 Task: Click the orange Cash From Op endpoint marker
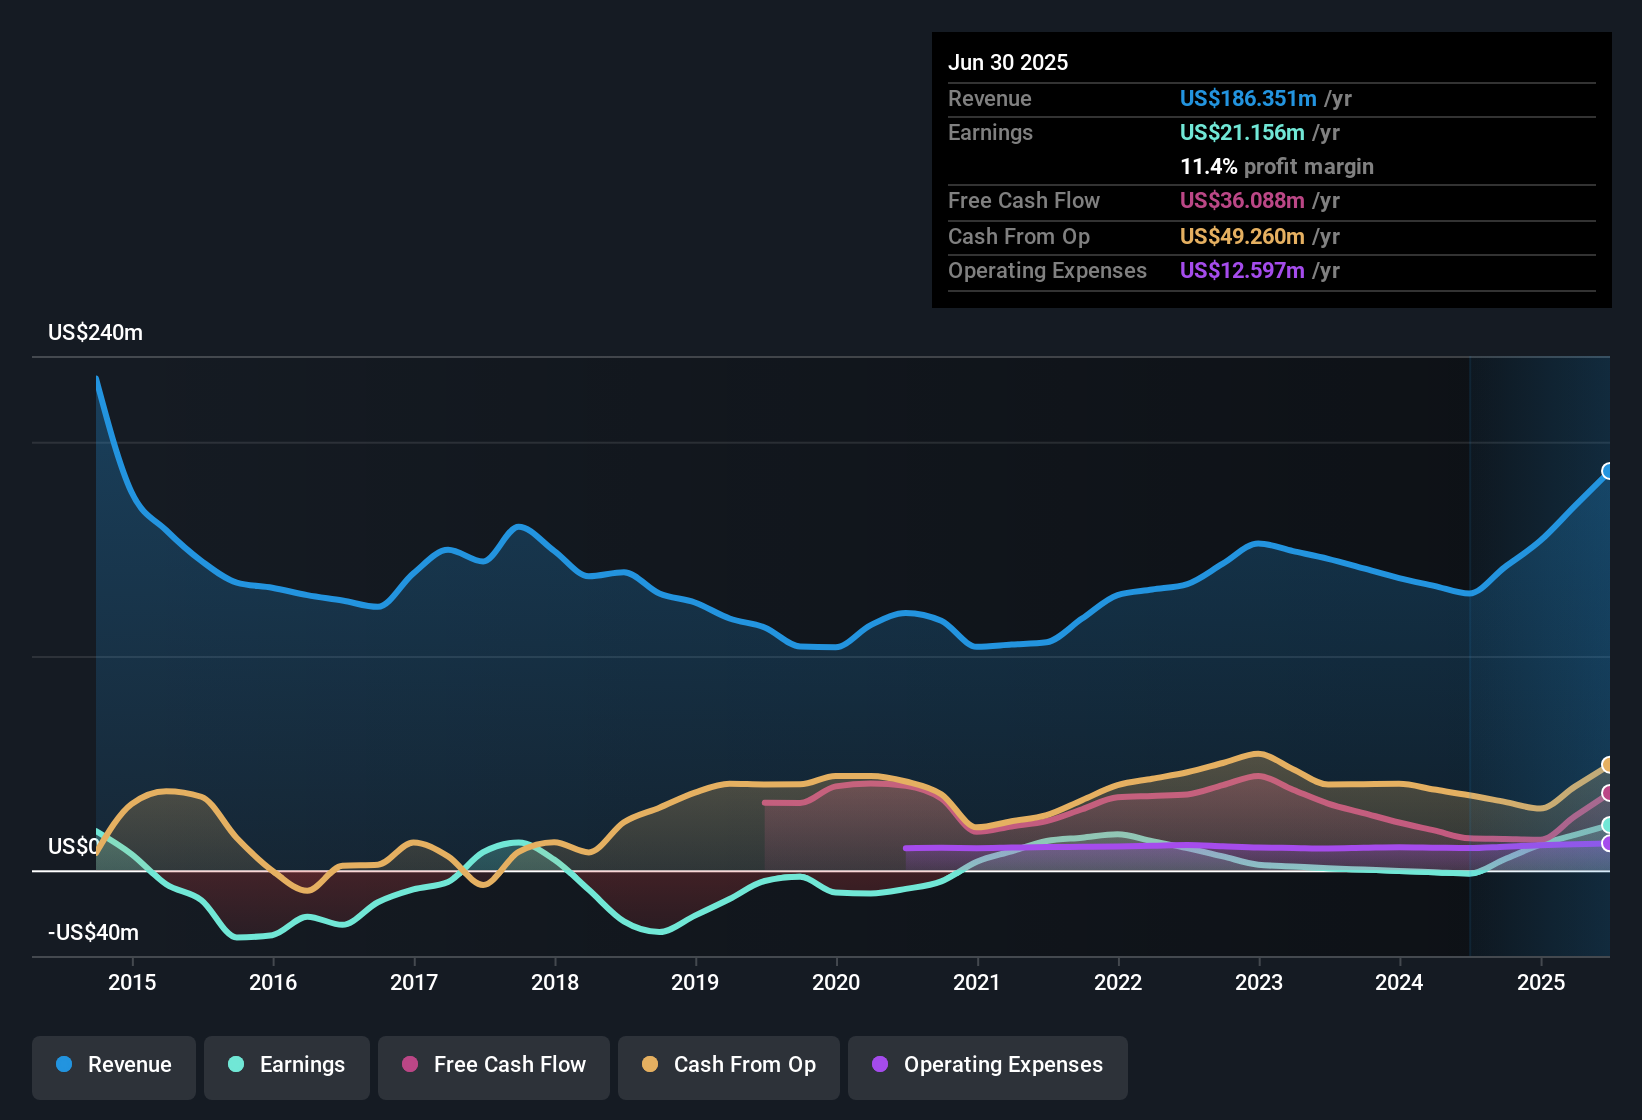1607,765
